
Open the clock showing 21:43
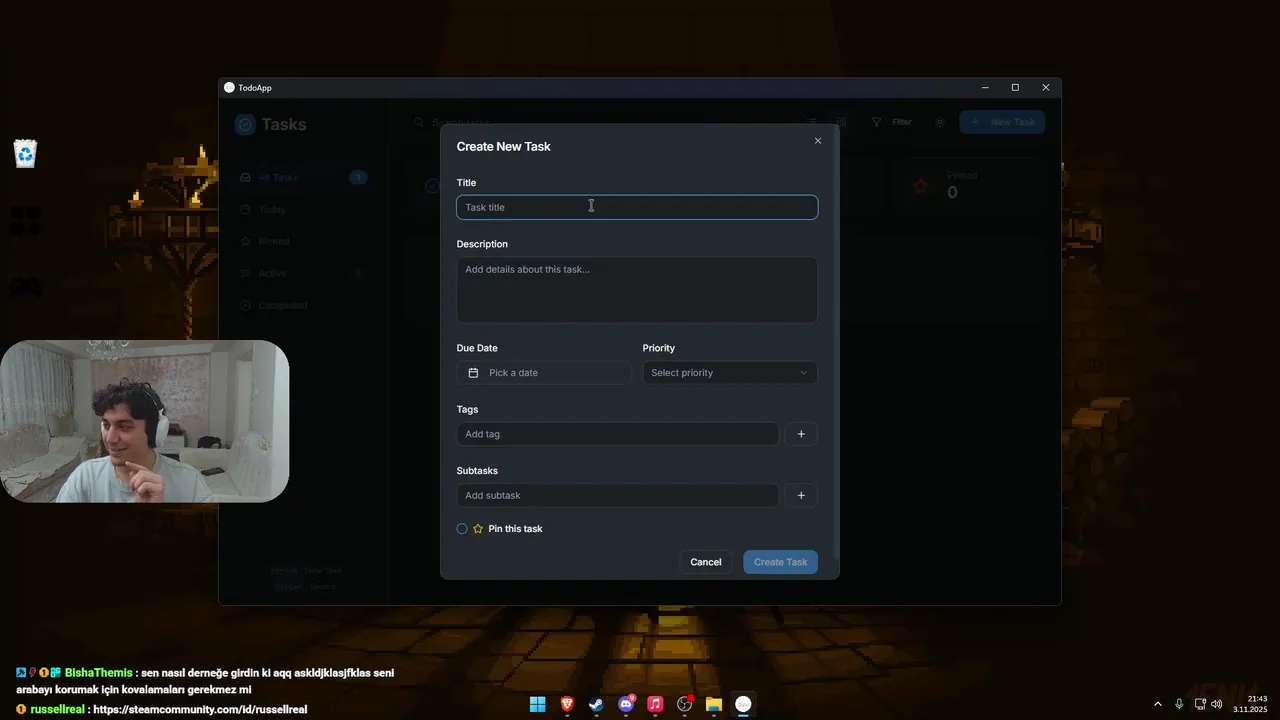pyautogui.click(x=1250, y=704)
